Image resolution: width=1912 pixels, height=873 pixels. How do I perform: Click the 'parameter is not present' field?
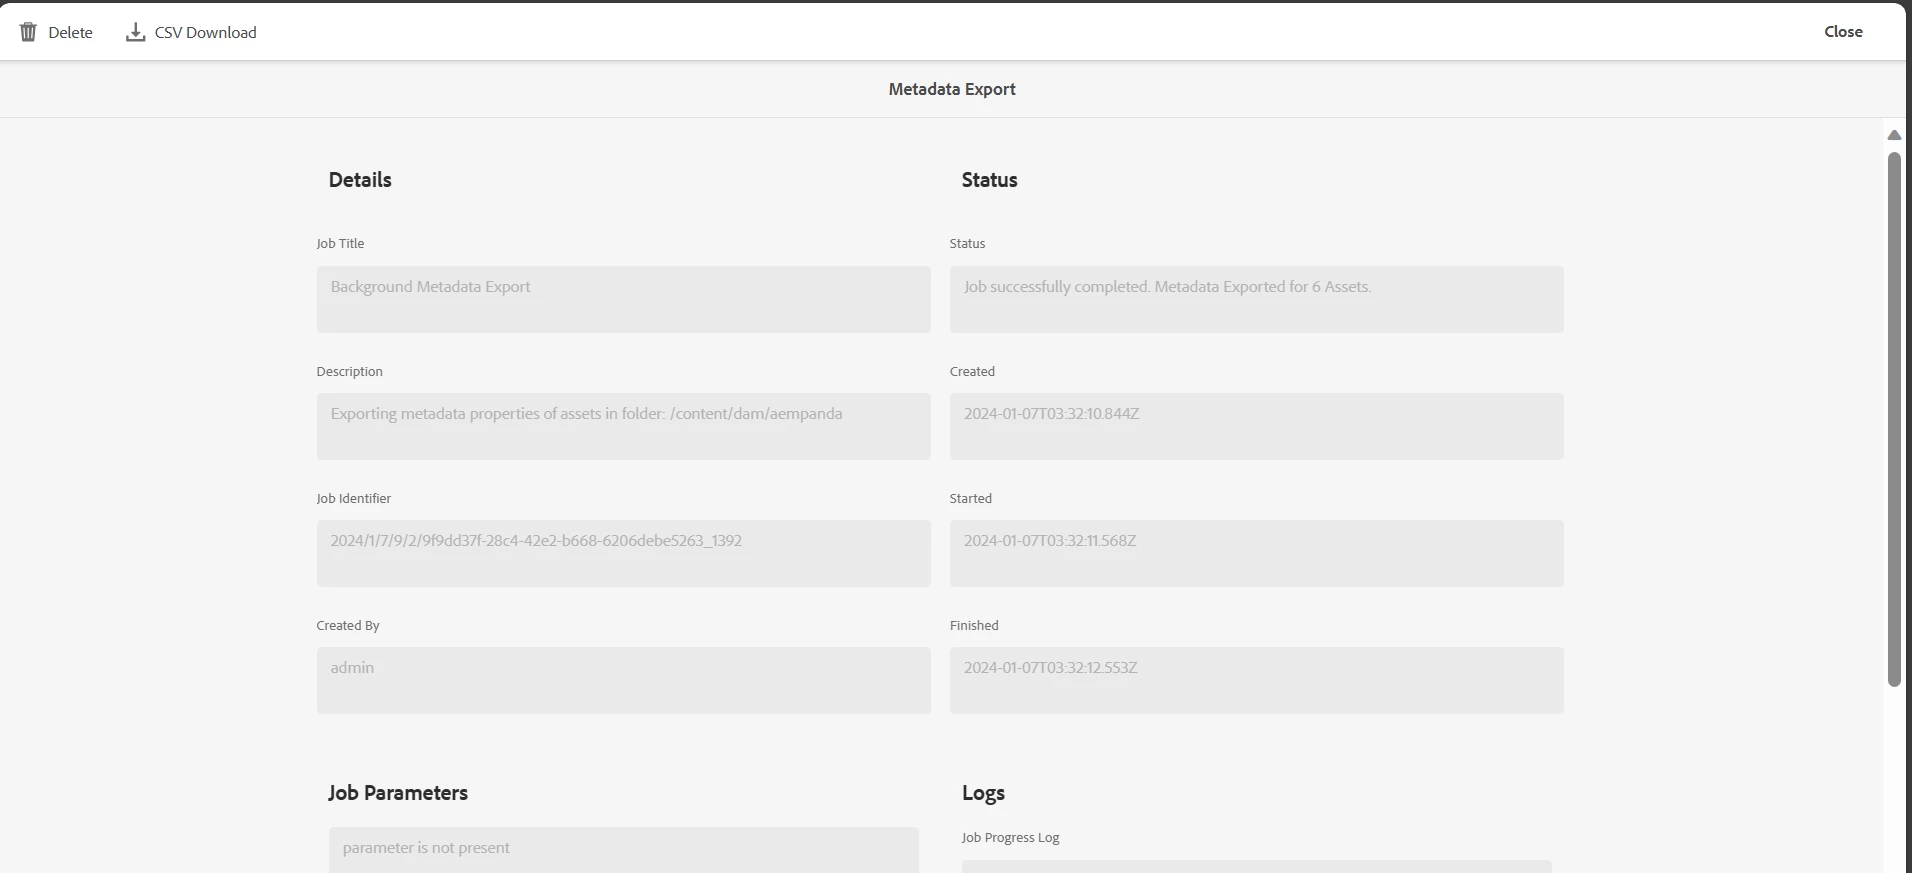[623, 850]
